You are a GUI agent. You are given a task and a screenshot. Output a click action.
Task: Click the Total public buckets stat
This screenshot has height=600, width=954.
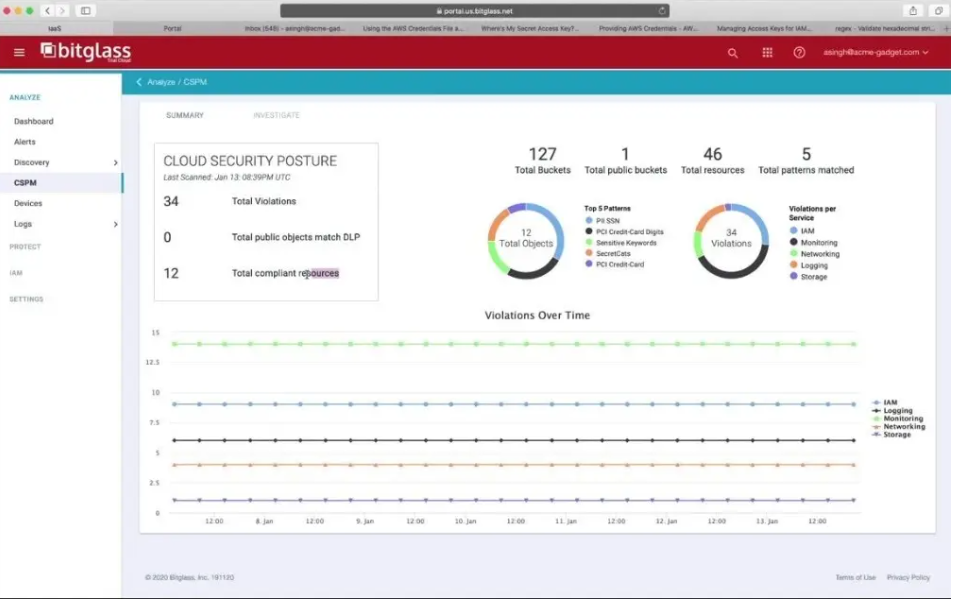point(625,161)
